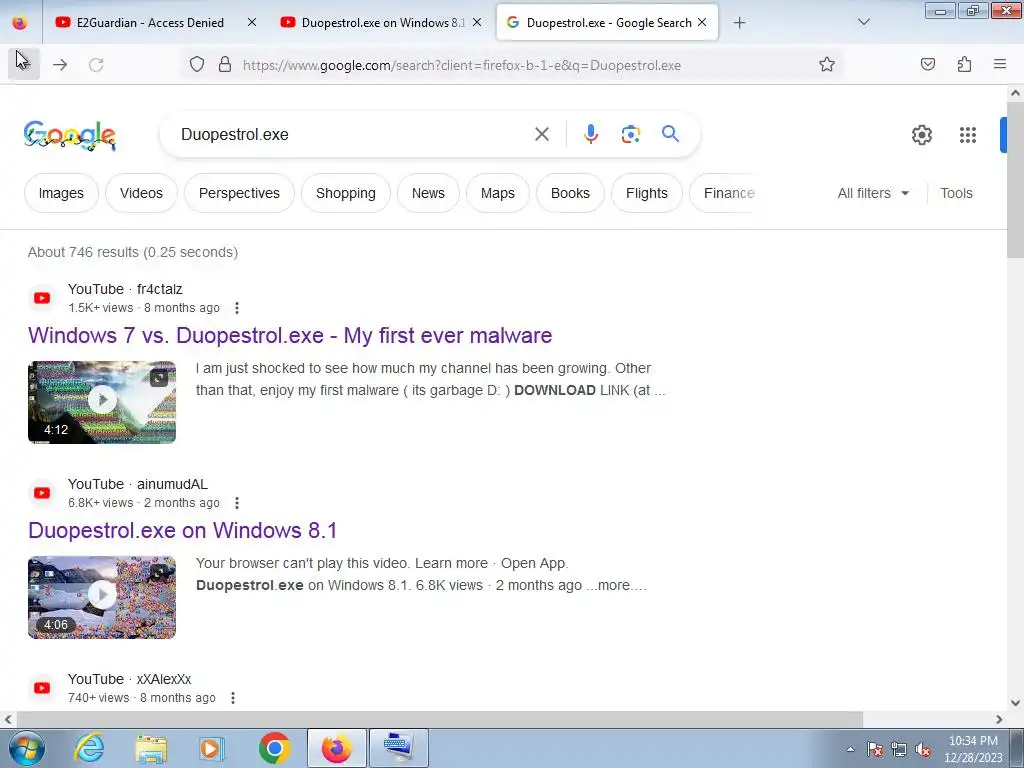Open Windows Explorer from the taskbar
The height and width of the screenshot is (768, 1024).
click(x=151, y=748)
